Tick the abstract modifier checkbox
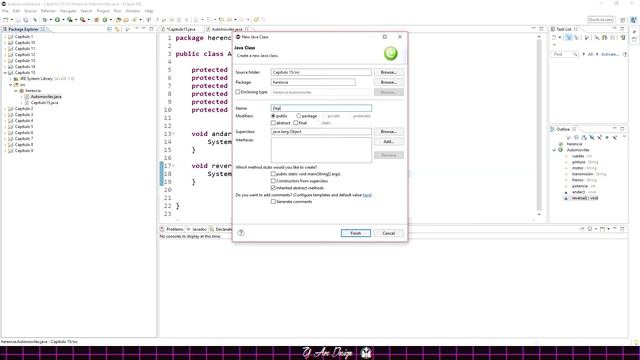 [273, 123]
